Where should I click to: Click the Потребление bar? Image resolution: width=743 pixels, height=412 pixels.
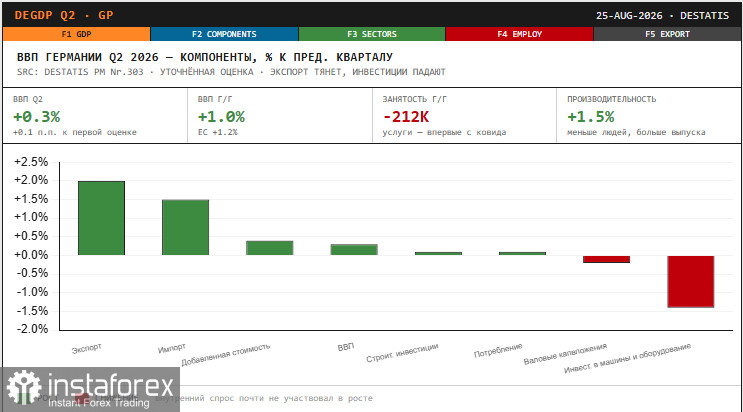point(522,254)
